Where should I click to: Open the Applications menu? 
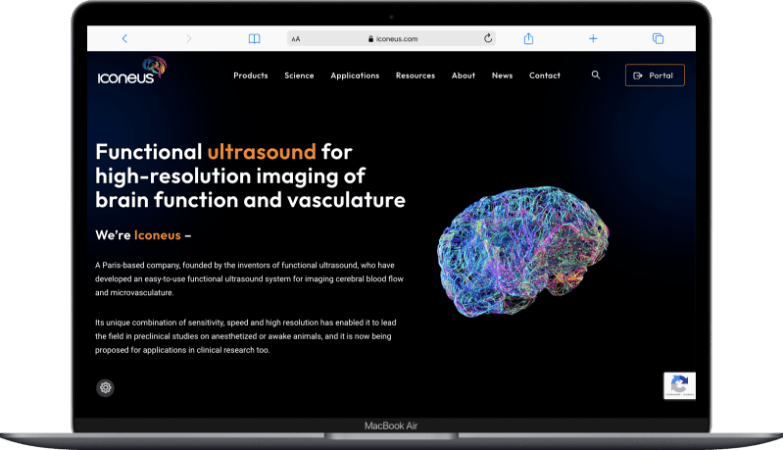355,75
